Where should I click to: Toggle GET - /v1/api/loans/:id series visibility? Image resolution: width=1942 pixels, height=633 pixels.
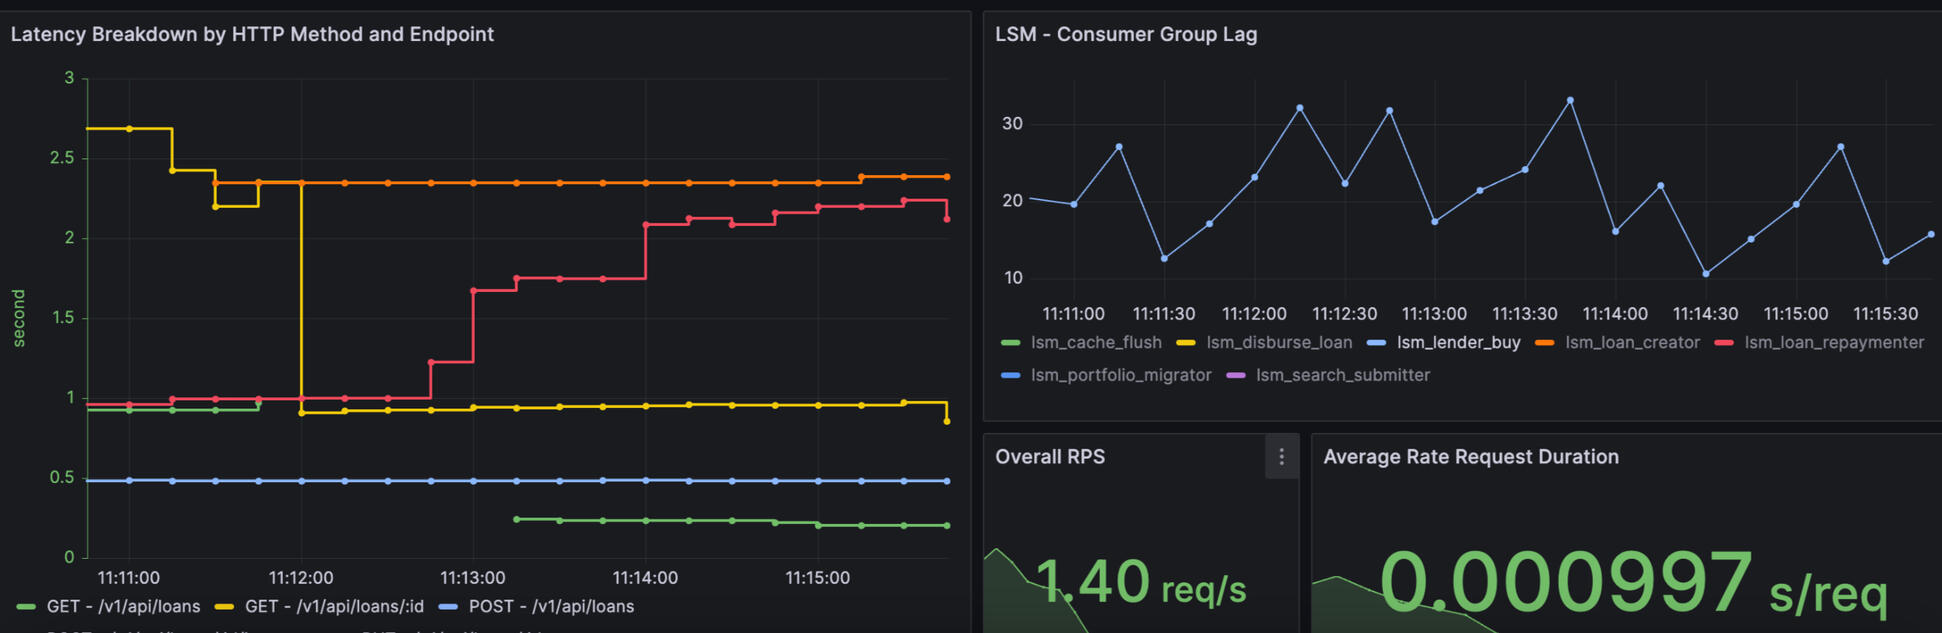click(334, 607)
